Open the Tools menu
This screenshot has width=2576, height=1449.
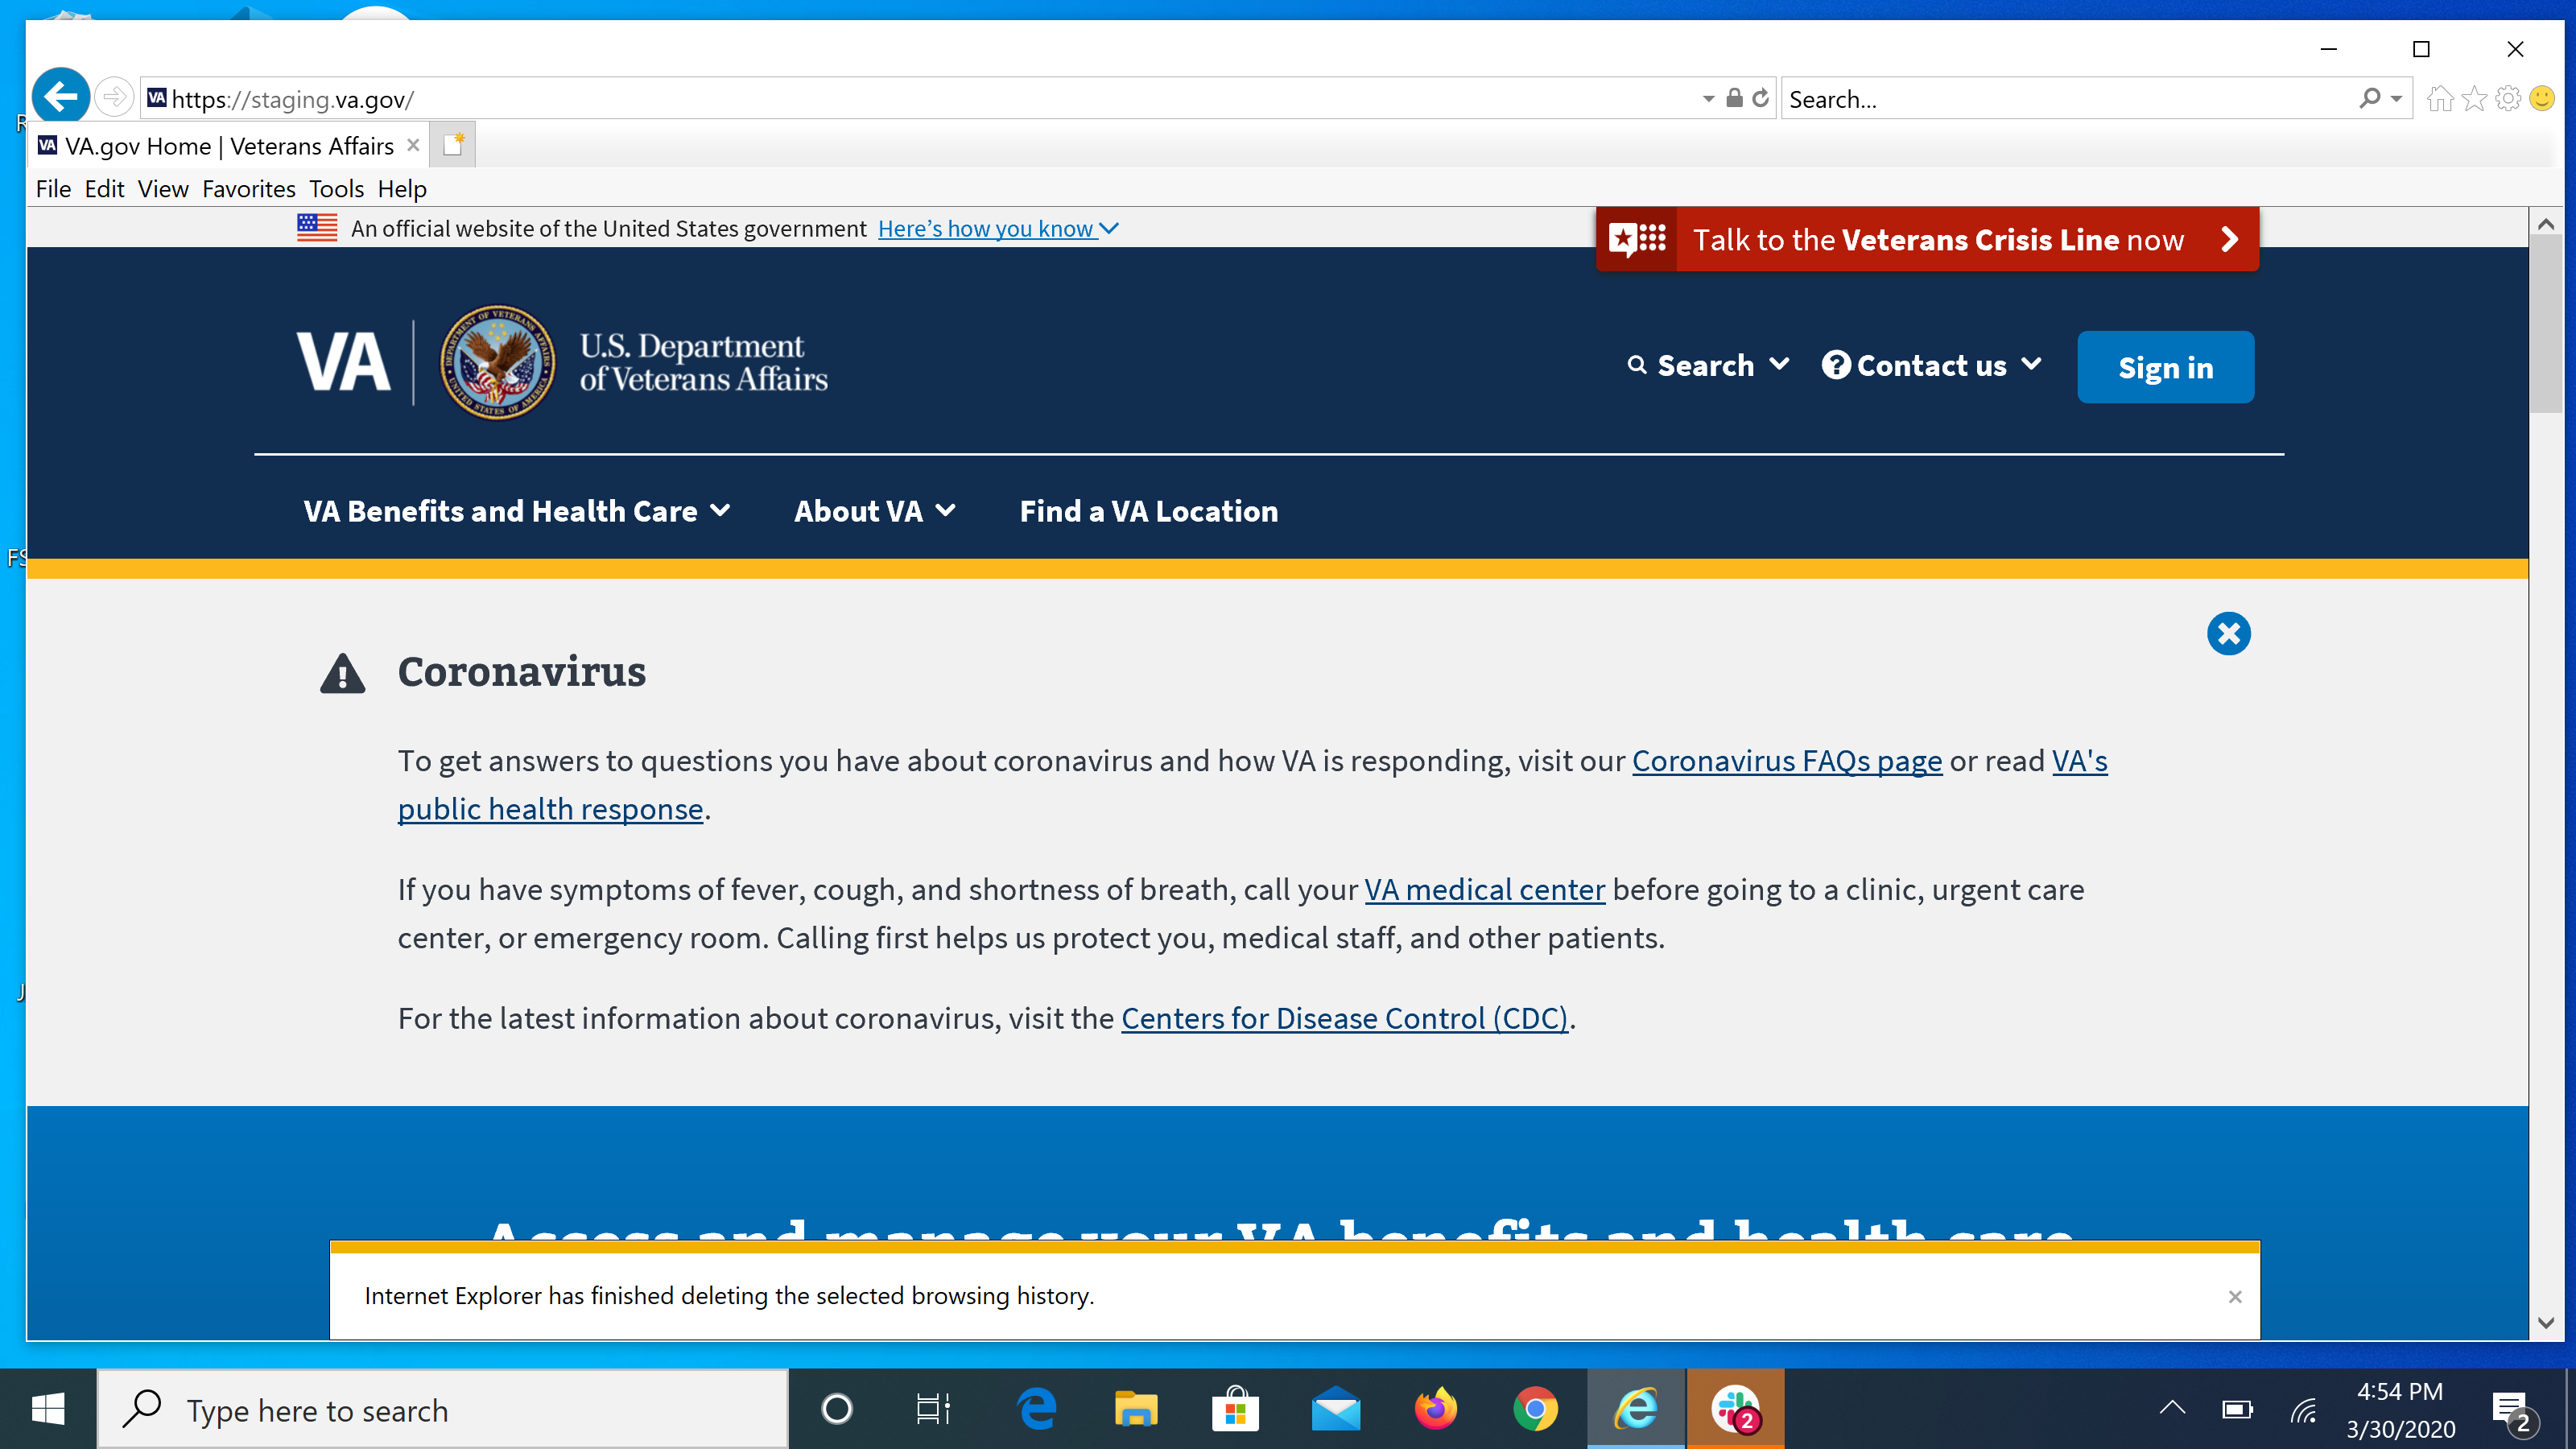tap(336, 189)
